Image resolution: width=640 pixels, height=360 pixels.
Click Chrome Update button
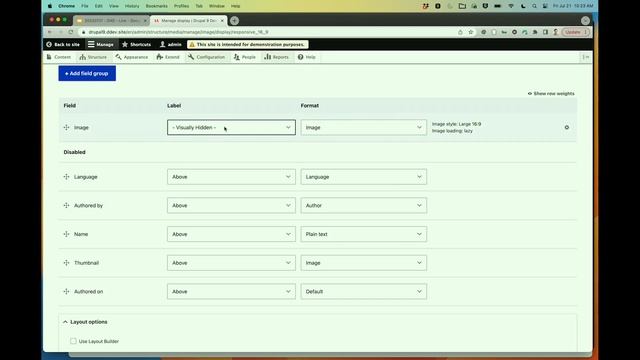click(576, 32)
